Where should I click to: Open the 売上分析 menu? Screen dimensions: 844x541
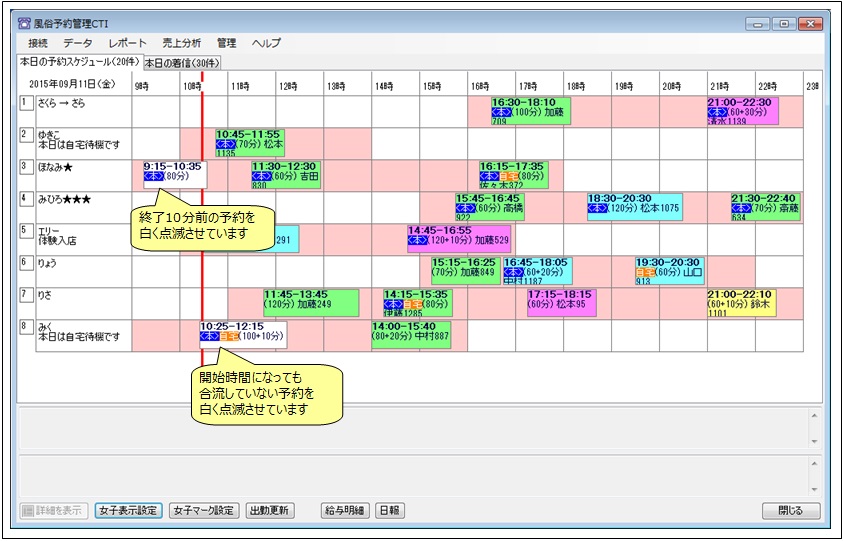tap(181, 43)
